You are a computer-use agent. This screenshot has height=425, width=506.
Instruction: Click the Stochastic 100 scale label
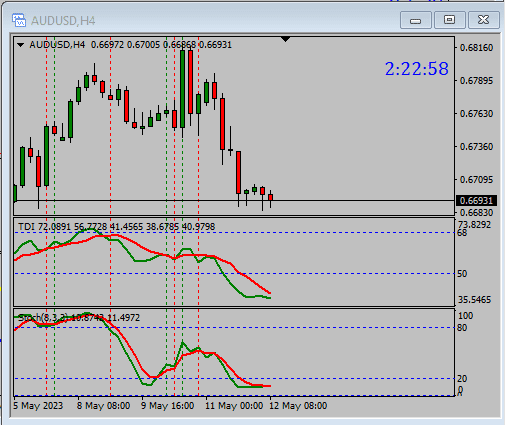pos(466,316)
